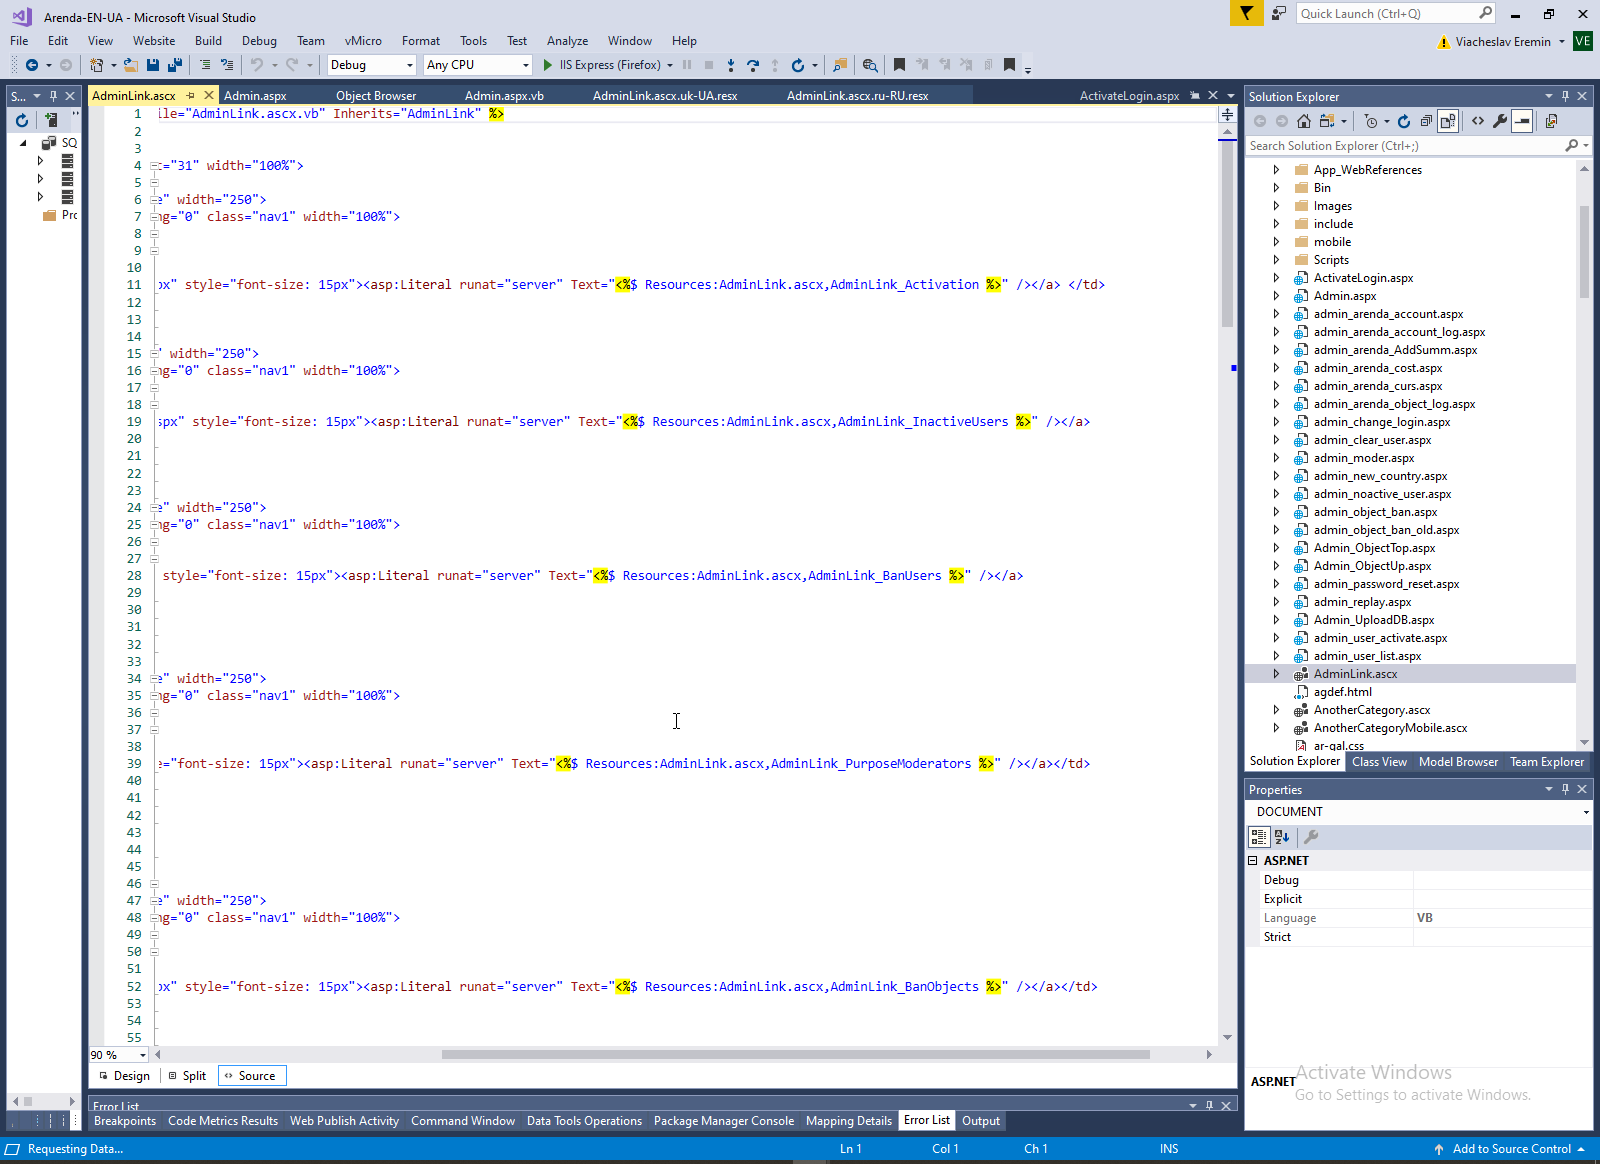Viewport: 1600px width, 1164px height.
Task: Click the Copy Web Site icon
Action: (x=1551, y=121)
